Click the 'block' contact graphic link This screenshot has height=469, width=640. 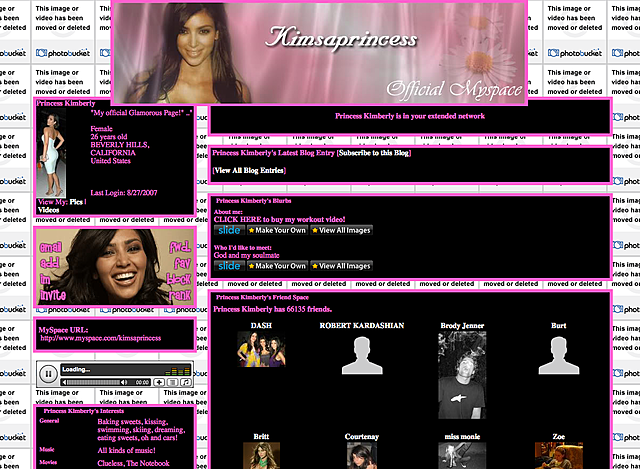pyautogui.click(x=179, y=279)
